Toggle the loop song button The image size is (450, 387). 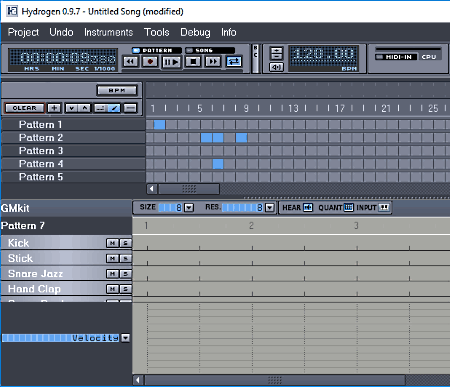234,62
